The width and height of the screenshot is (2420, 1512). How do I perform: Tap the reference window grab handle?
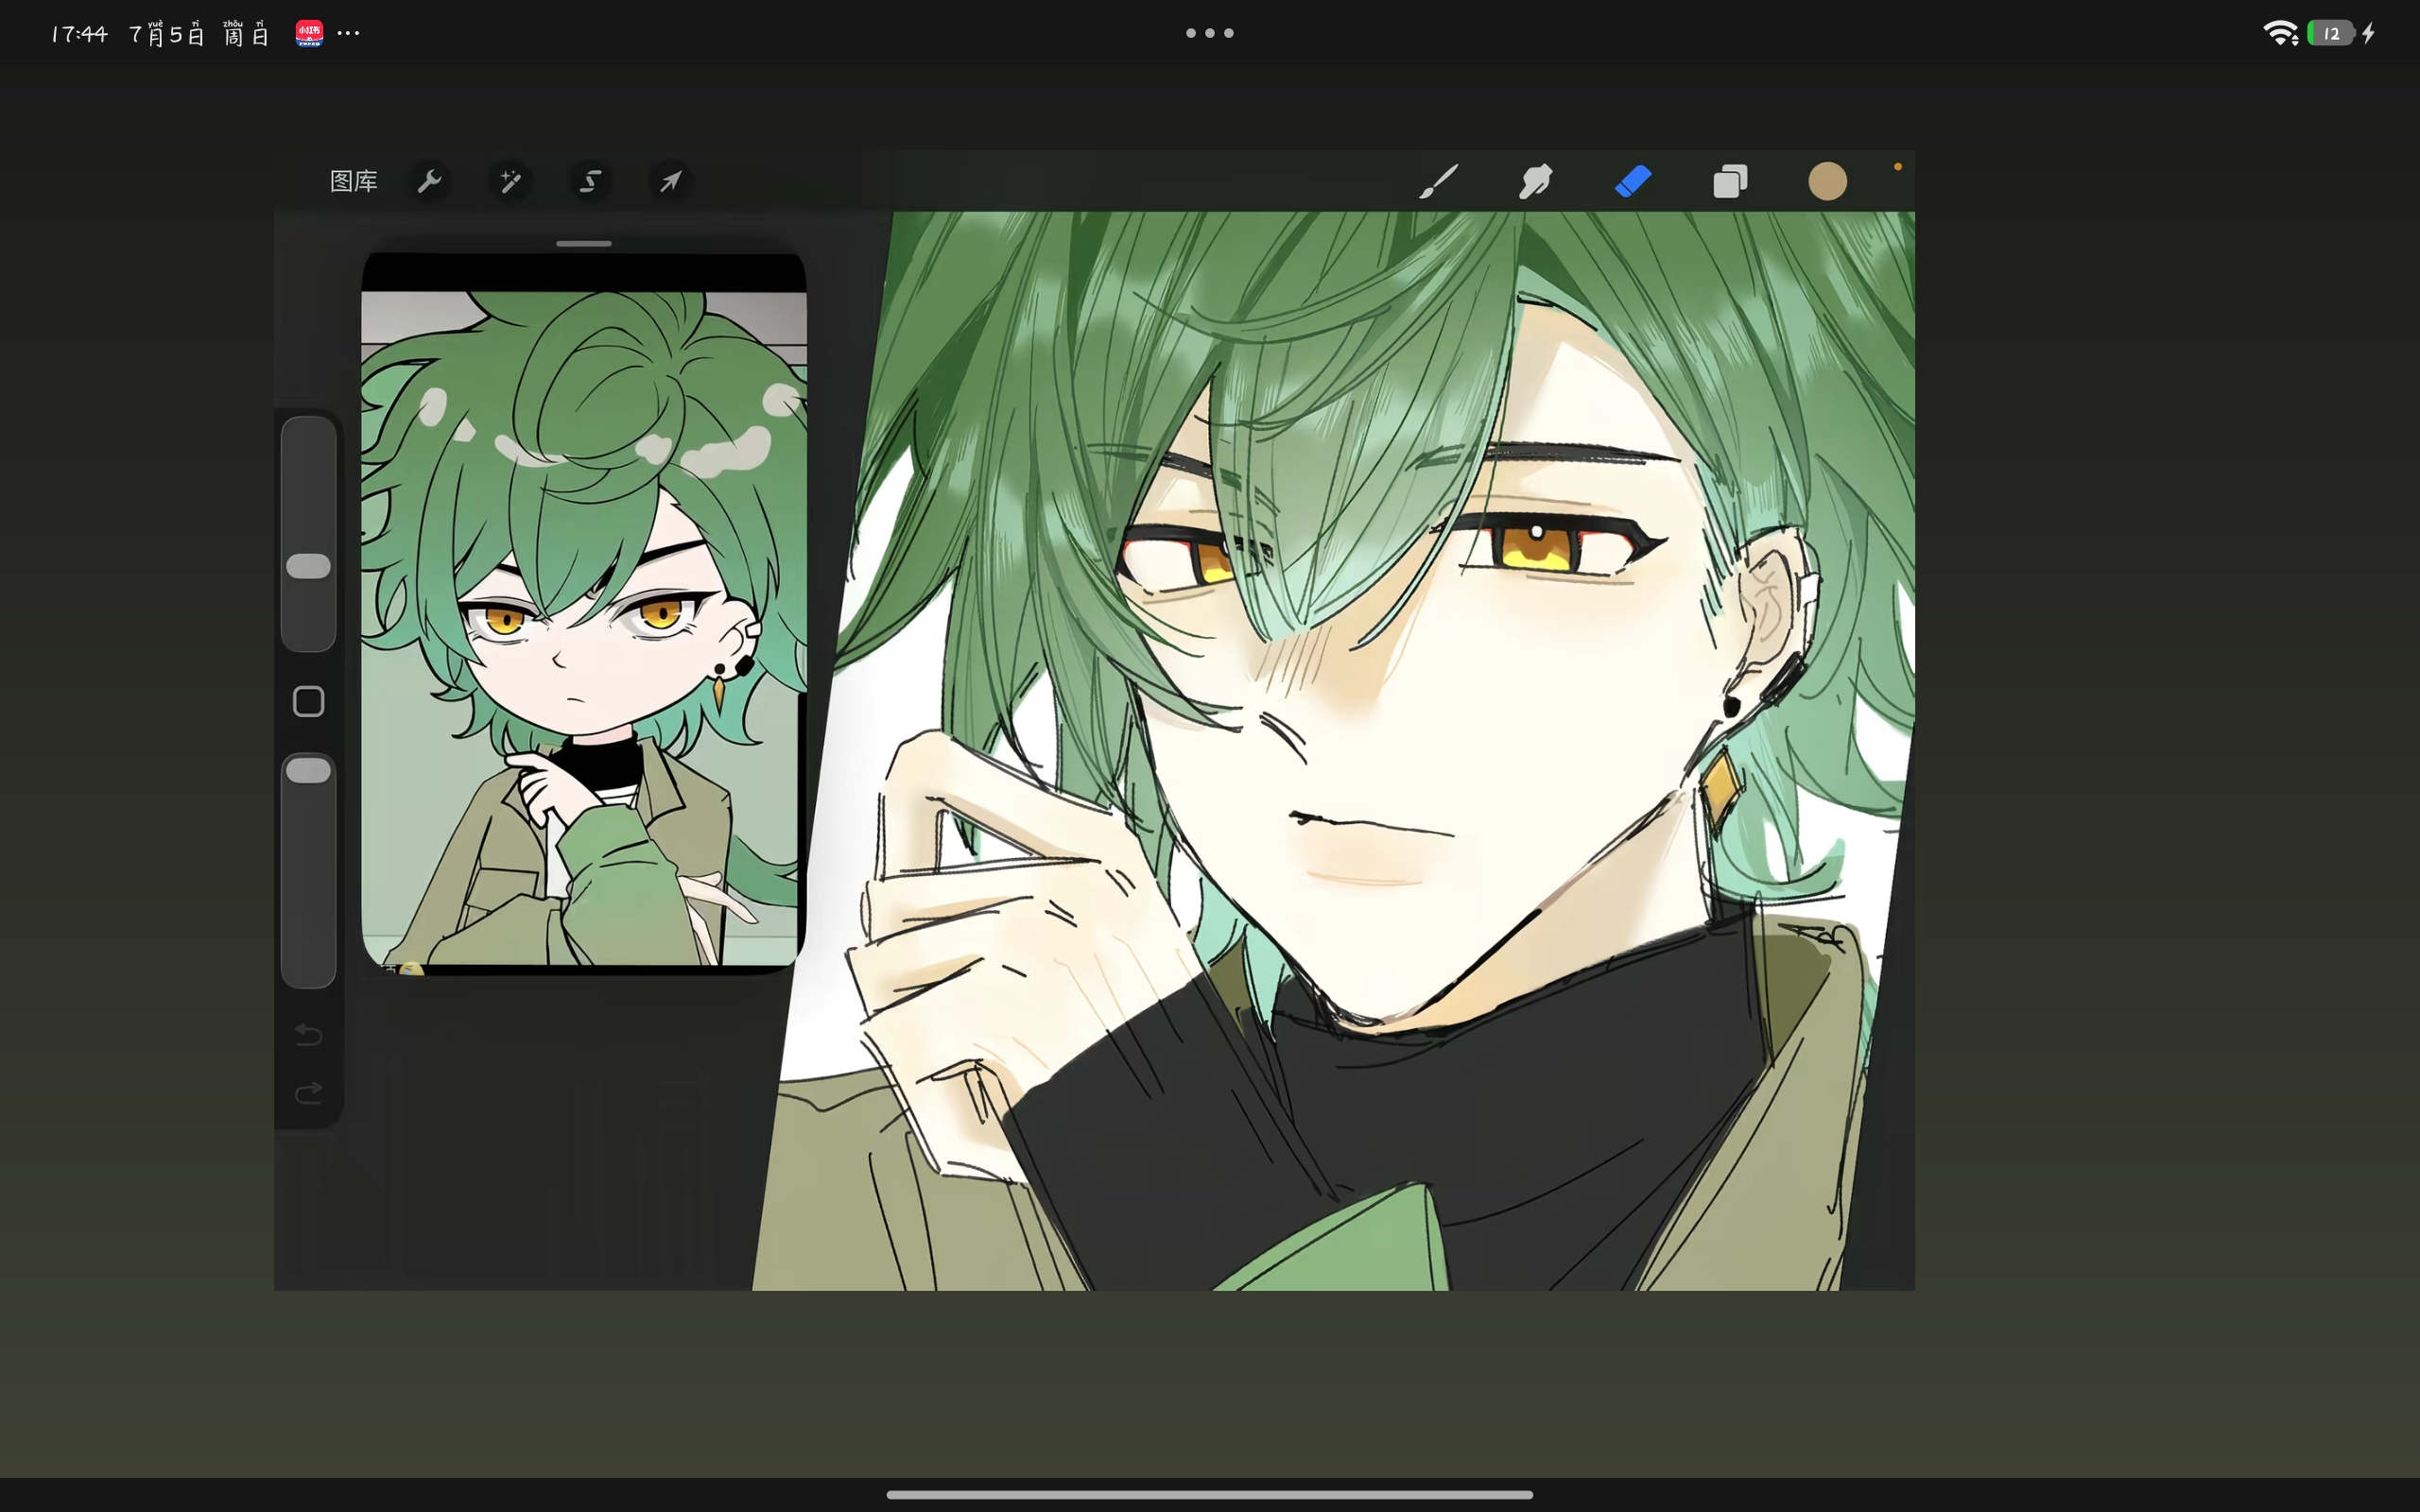(x=584, y=243)
